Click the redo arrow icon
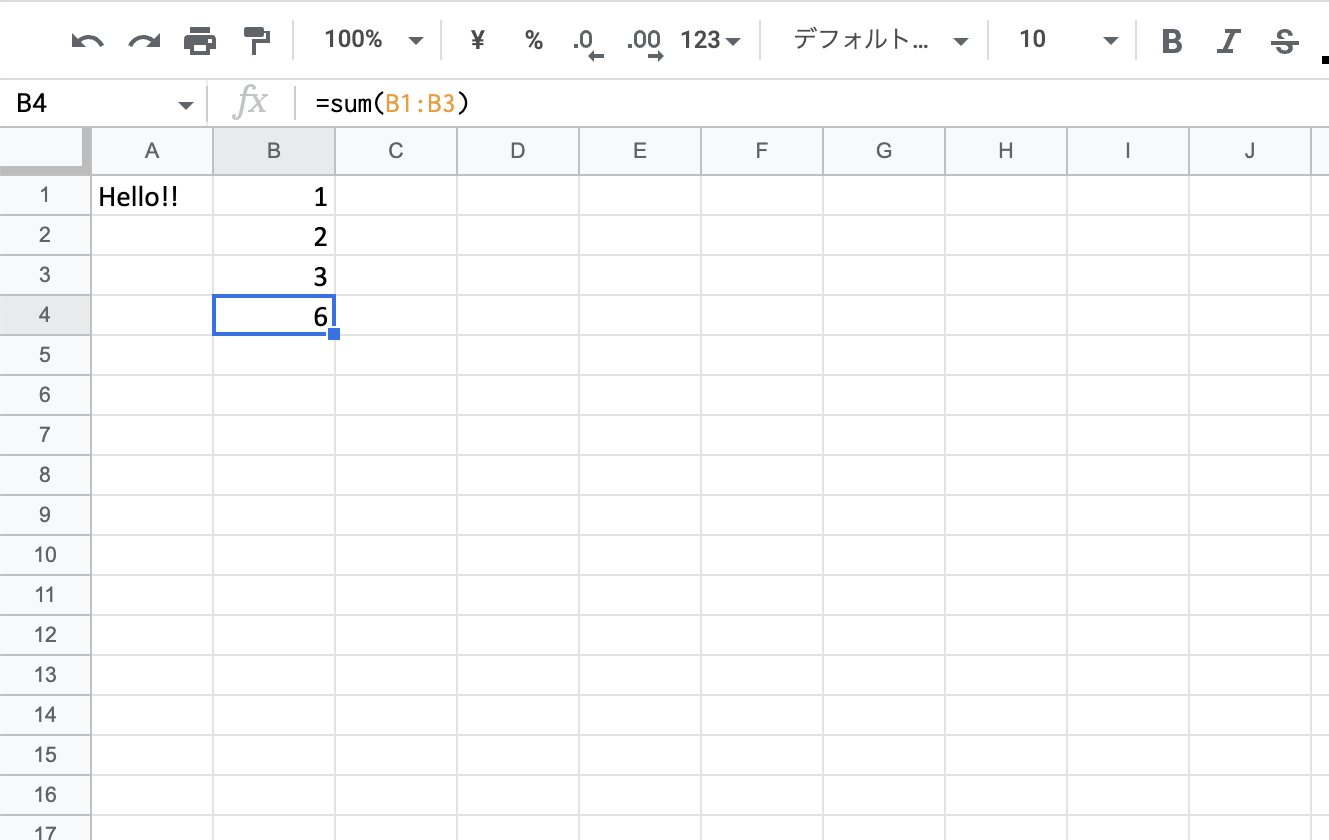This screenshot has height=840, width=1329. (x=144, y=41)
